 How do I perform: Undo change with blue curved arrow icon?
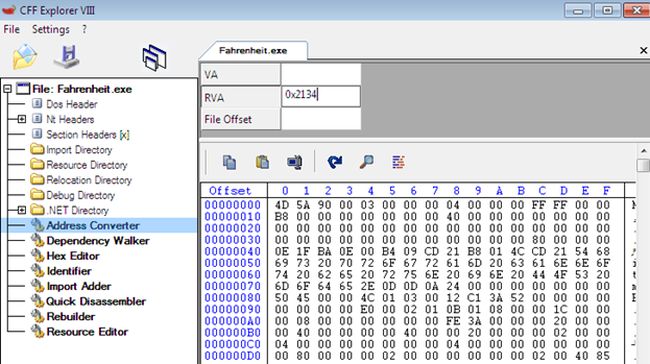[x=335, y=162]
